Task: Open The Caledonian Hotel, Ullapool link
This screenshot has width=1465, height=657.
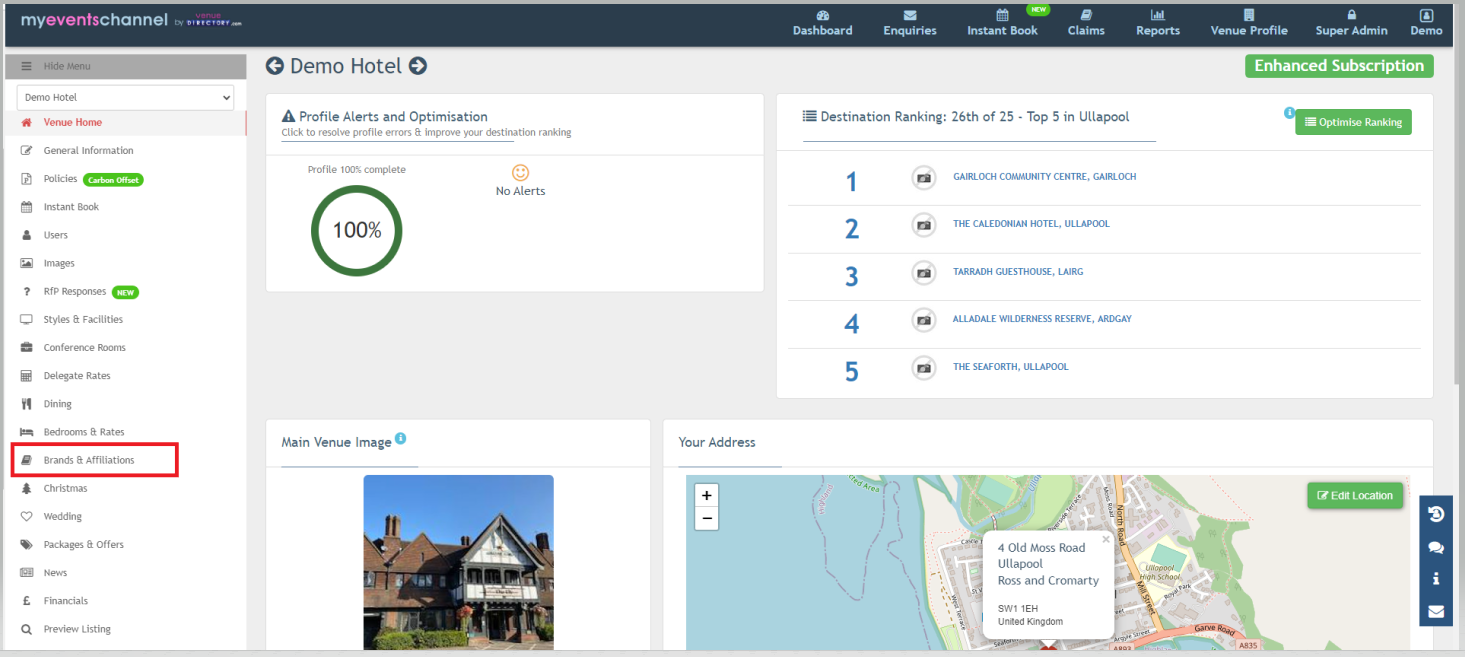Action: (x=1031, y=224)
